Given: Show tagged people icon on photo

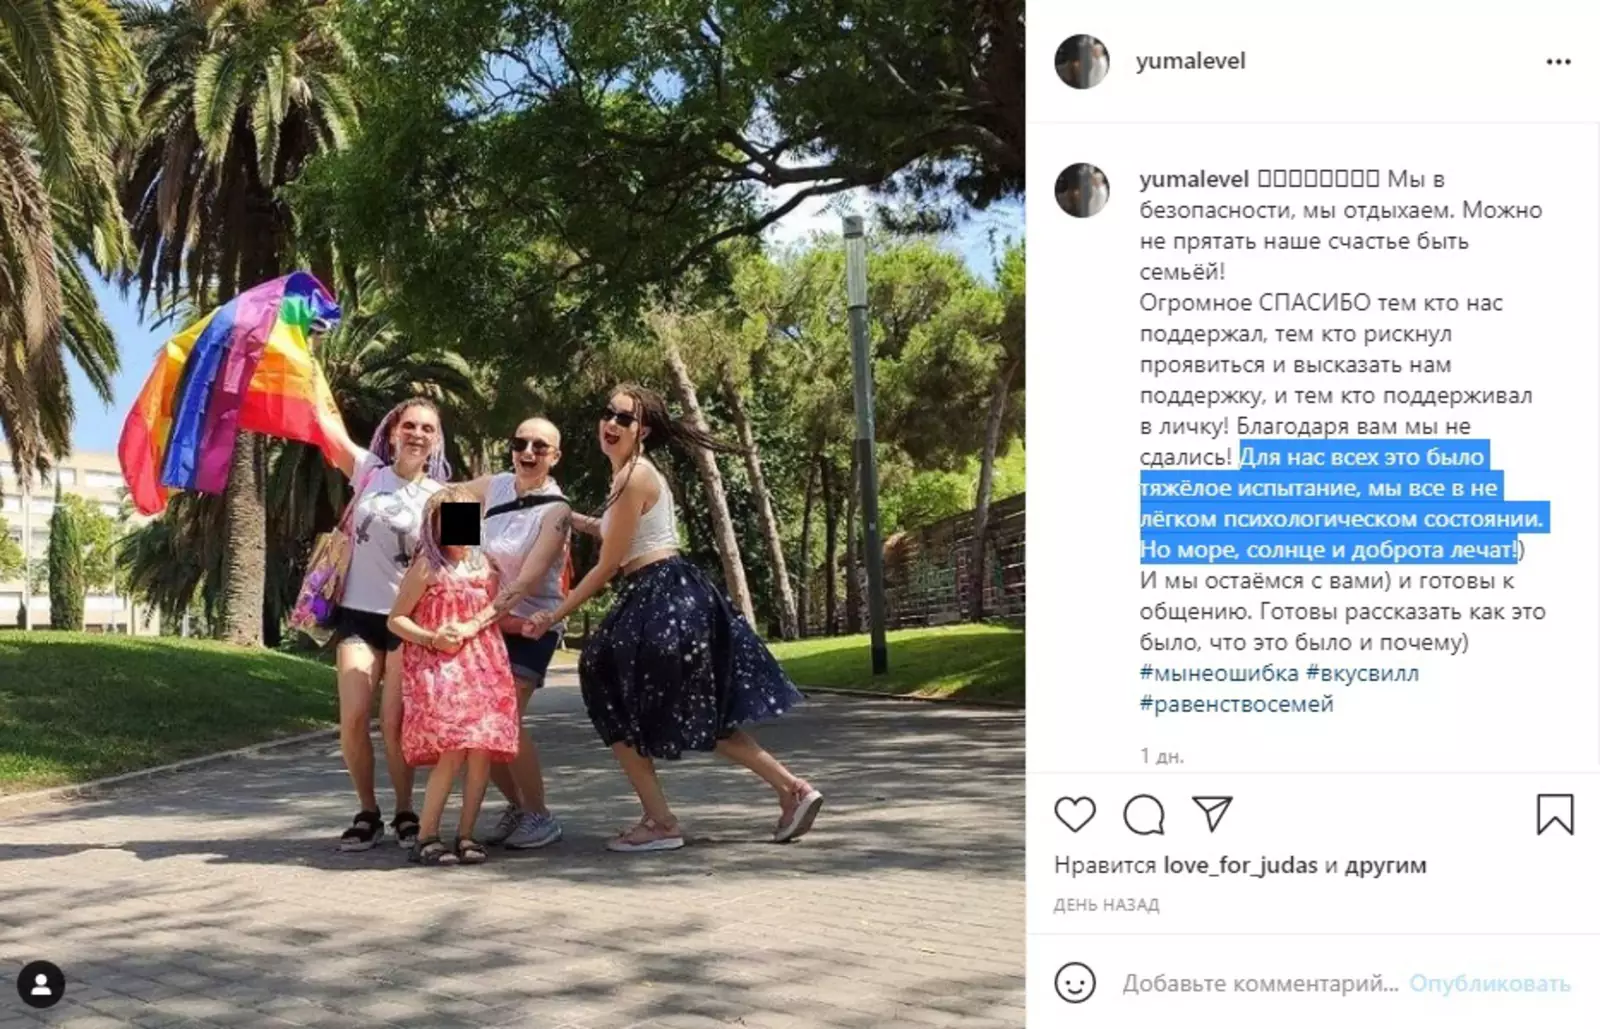Looking at the screenshot, I should [x=41, y=985].
